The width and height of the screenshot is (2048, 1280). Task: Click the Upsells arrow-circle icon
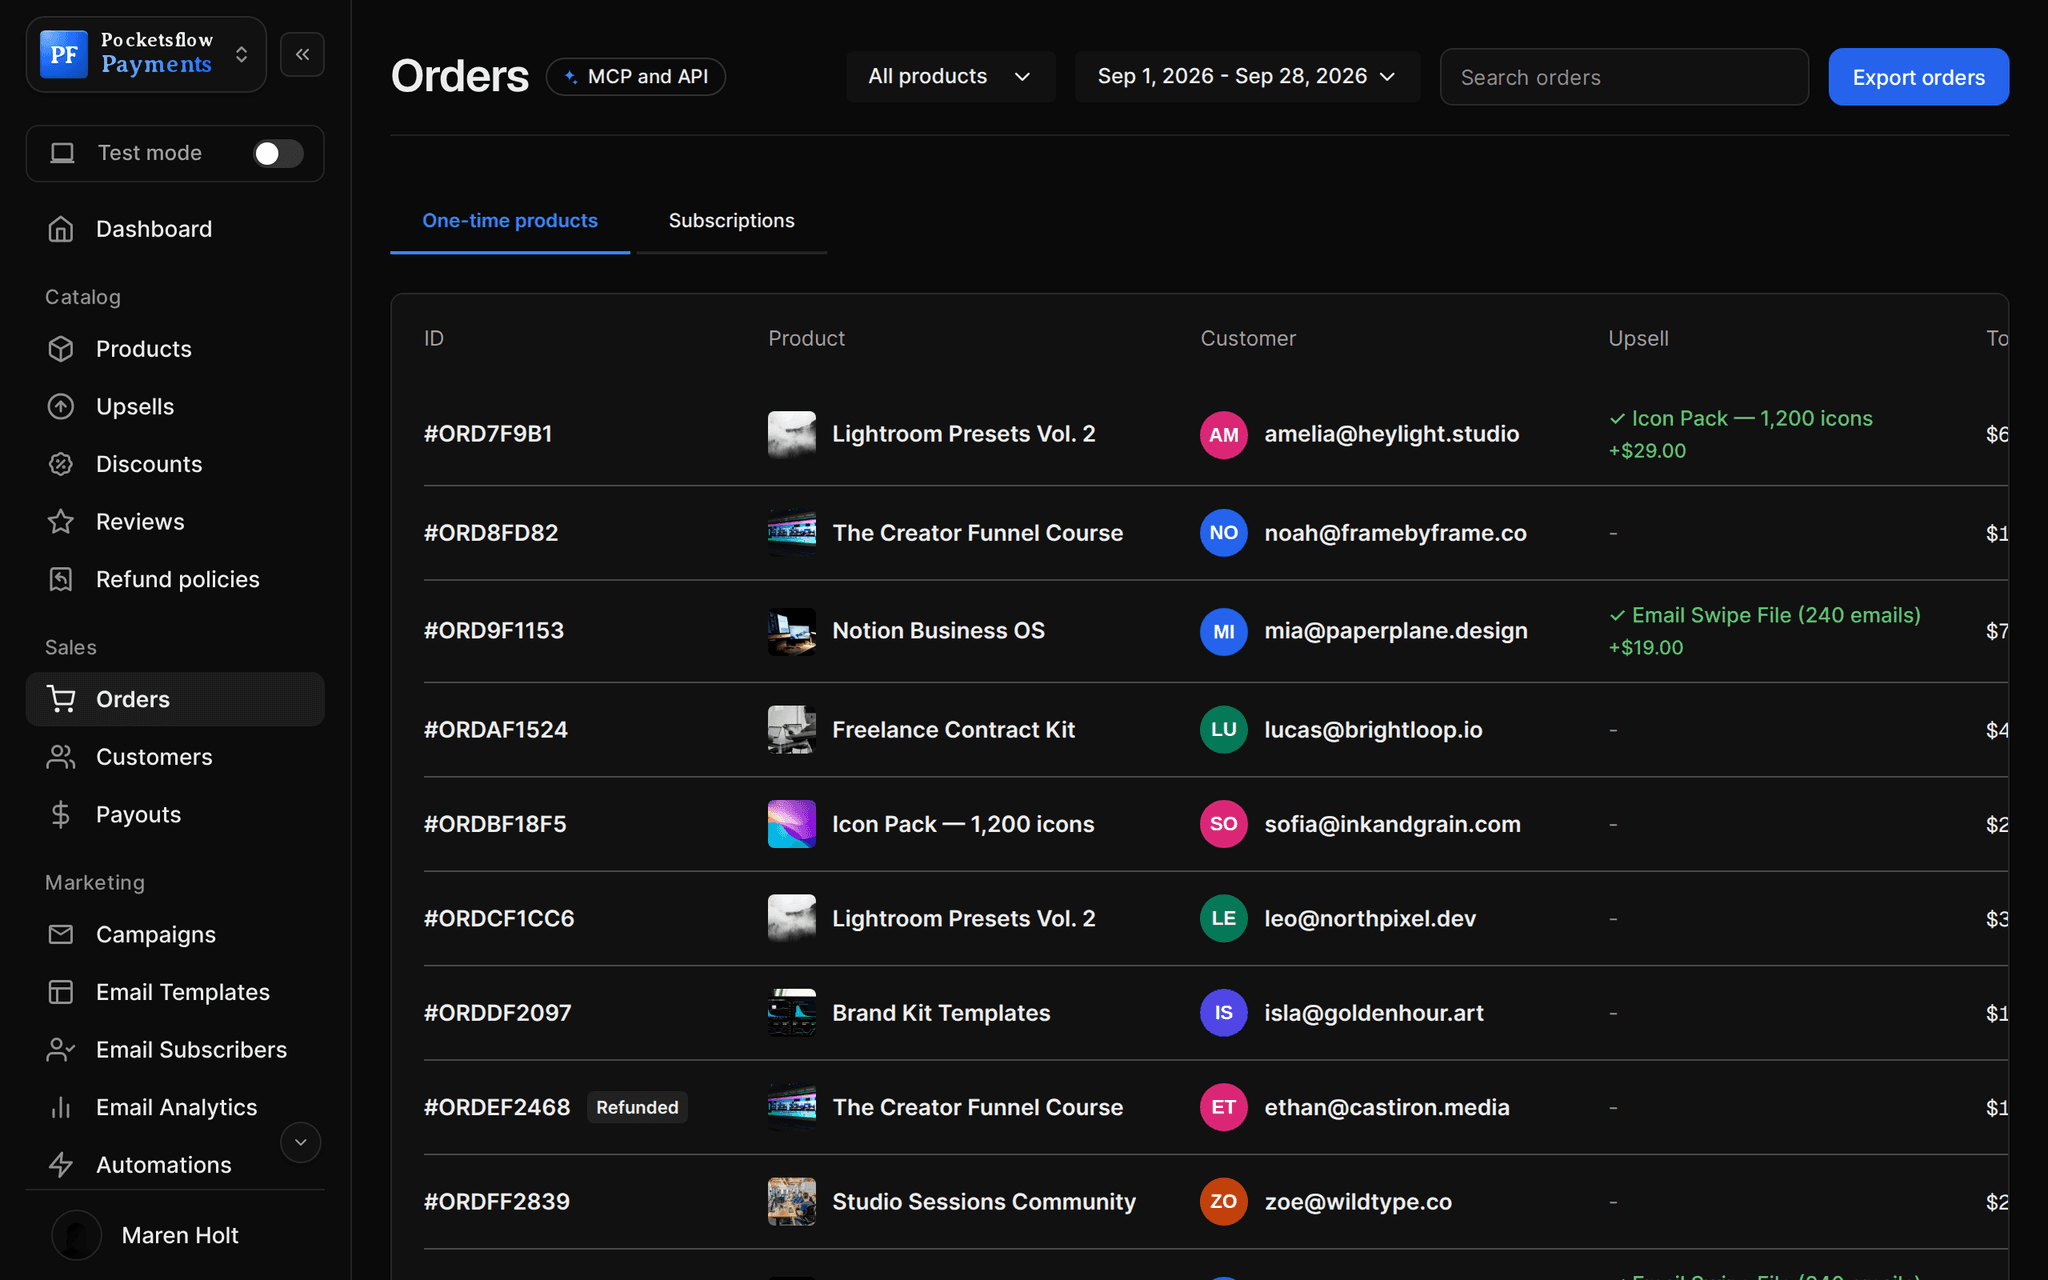(61, 407)
